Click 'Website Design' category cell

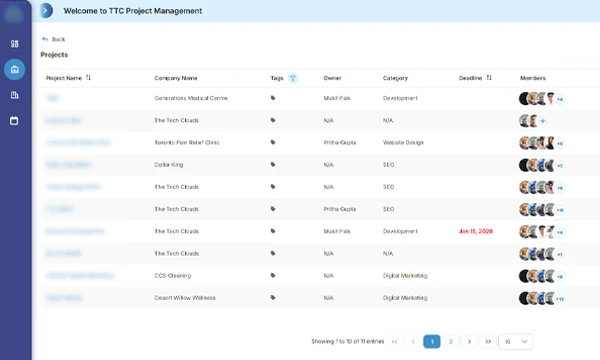pyautogui.click(x=403, y=143)
